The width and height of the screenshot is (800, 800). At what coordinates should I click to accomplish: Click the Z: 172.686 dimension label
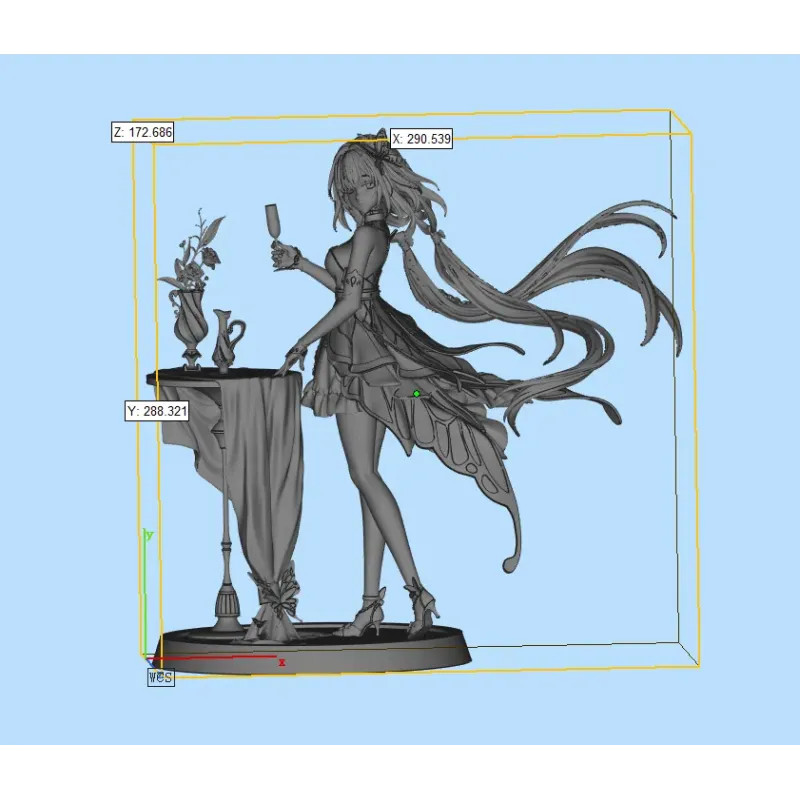142,132
